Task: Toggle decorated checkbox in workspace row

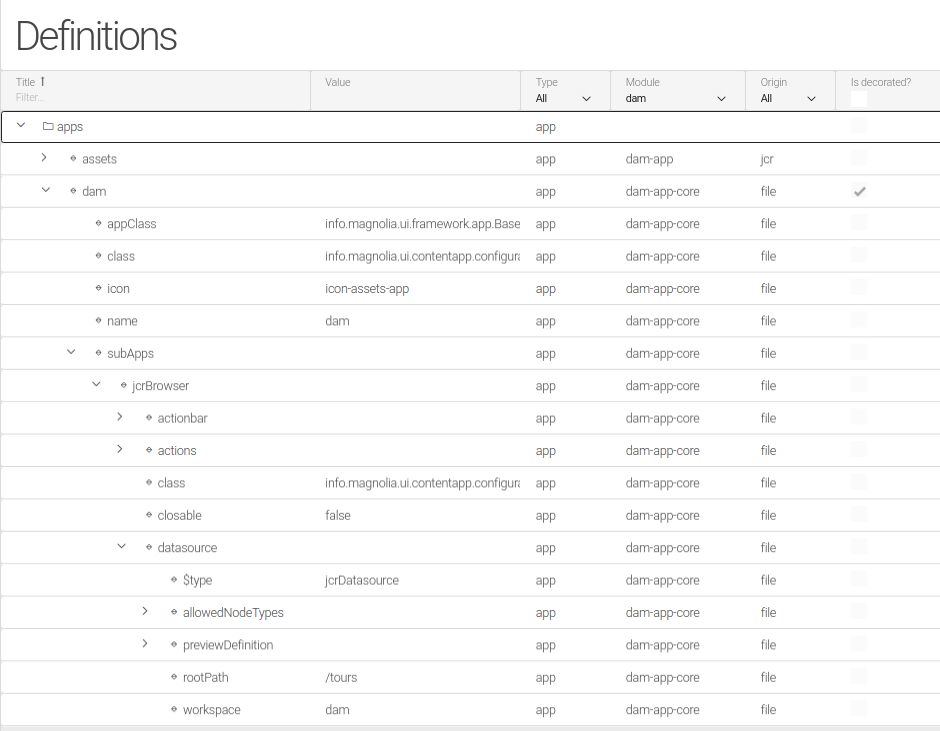Action: point(858,708)
